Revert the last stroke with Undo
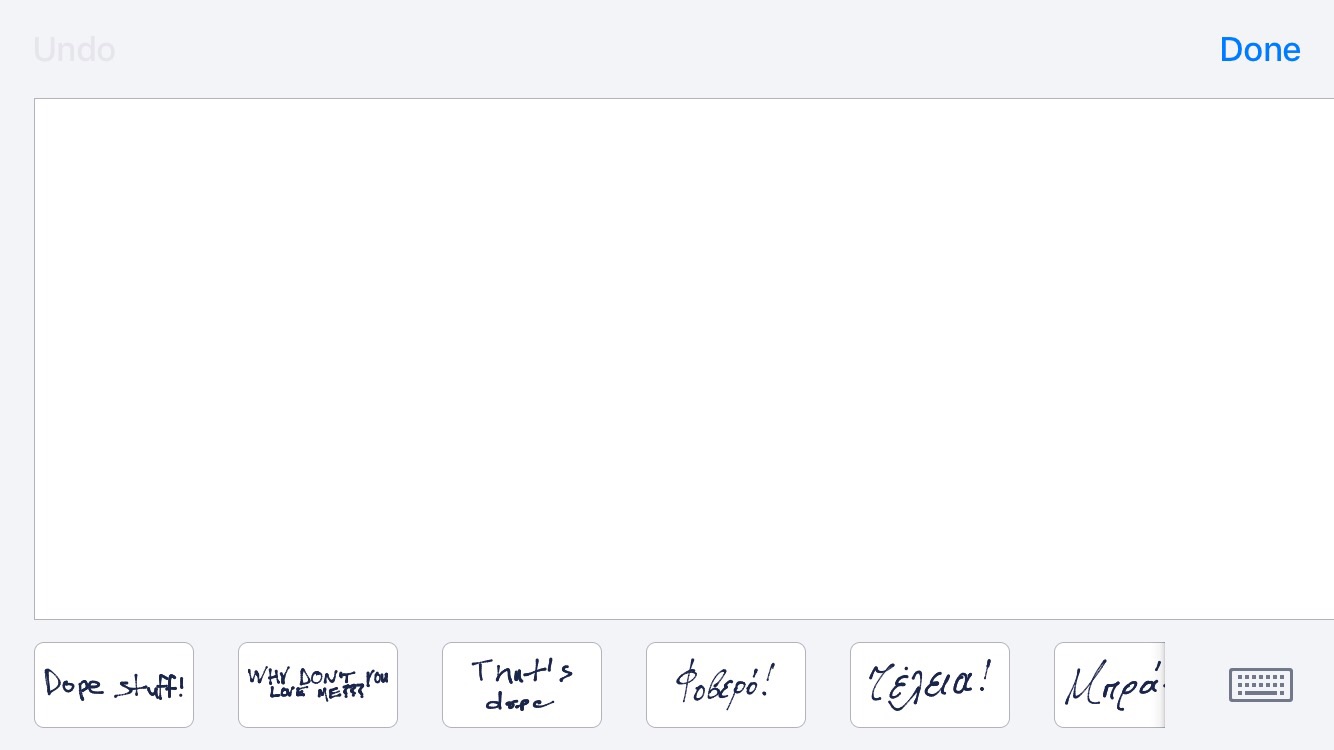 tap(74, 50)
